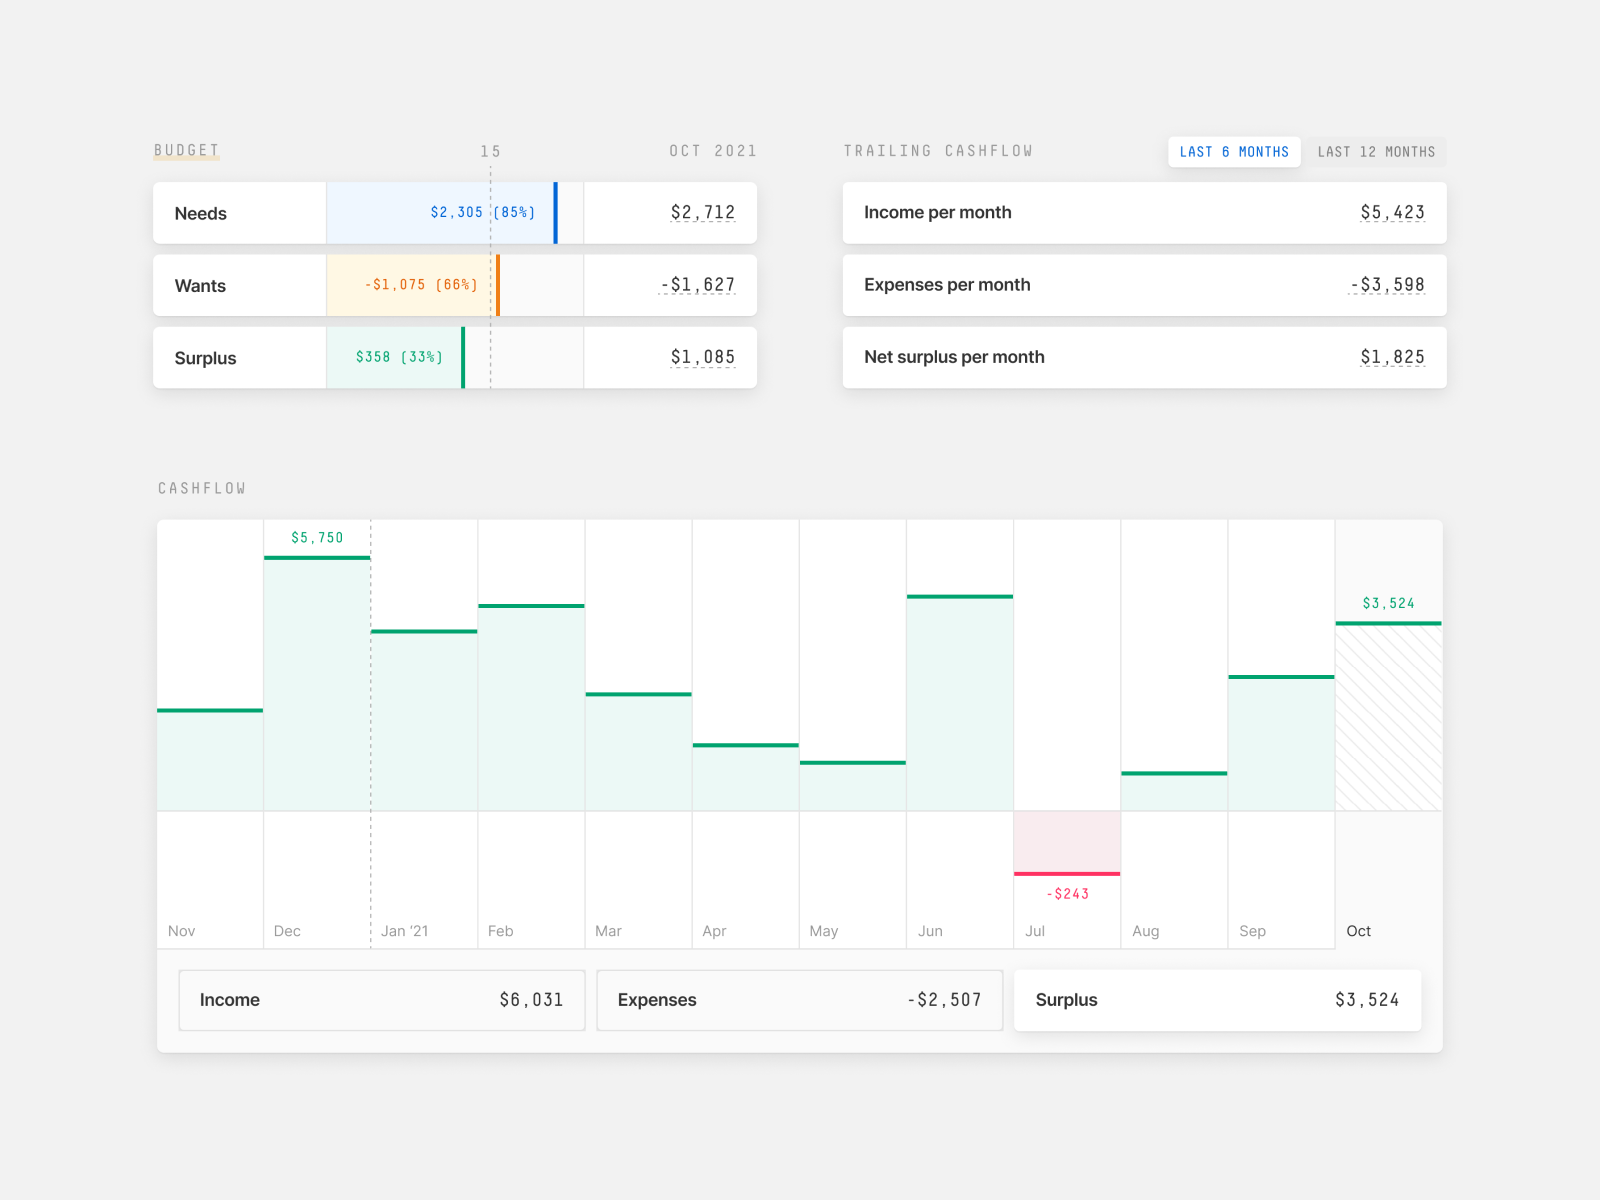Click the Surplus progress bar at 33%

click(395, 358)
